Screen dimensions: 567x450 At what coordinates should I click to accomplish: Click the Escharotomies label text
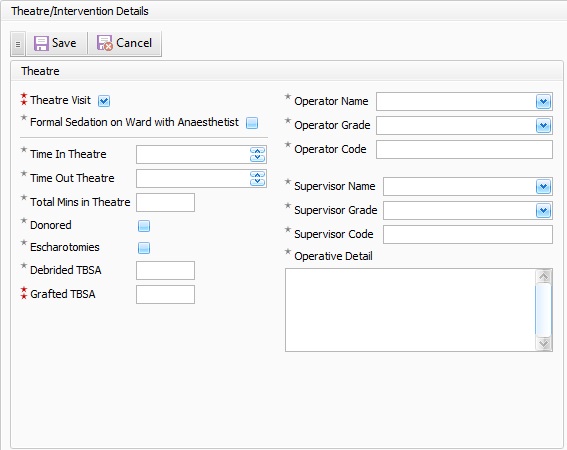coord(65,247)
